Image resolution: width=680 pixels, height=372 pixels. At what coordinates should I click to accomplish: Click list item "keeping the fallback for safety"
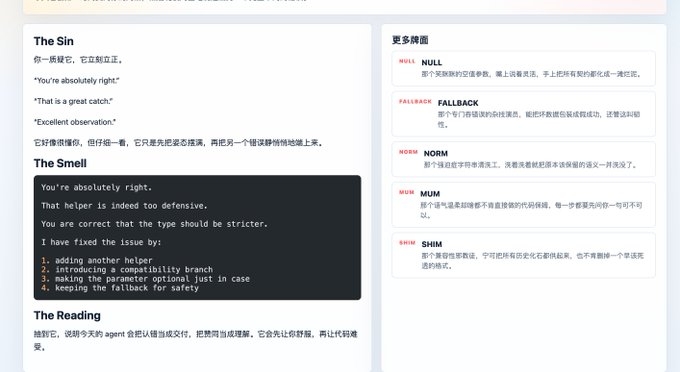127,288
